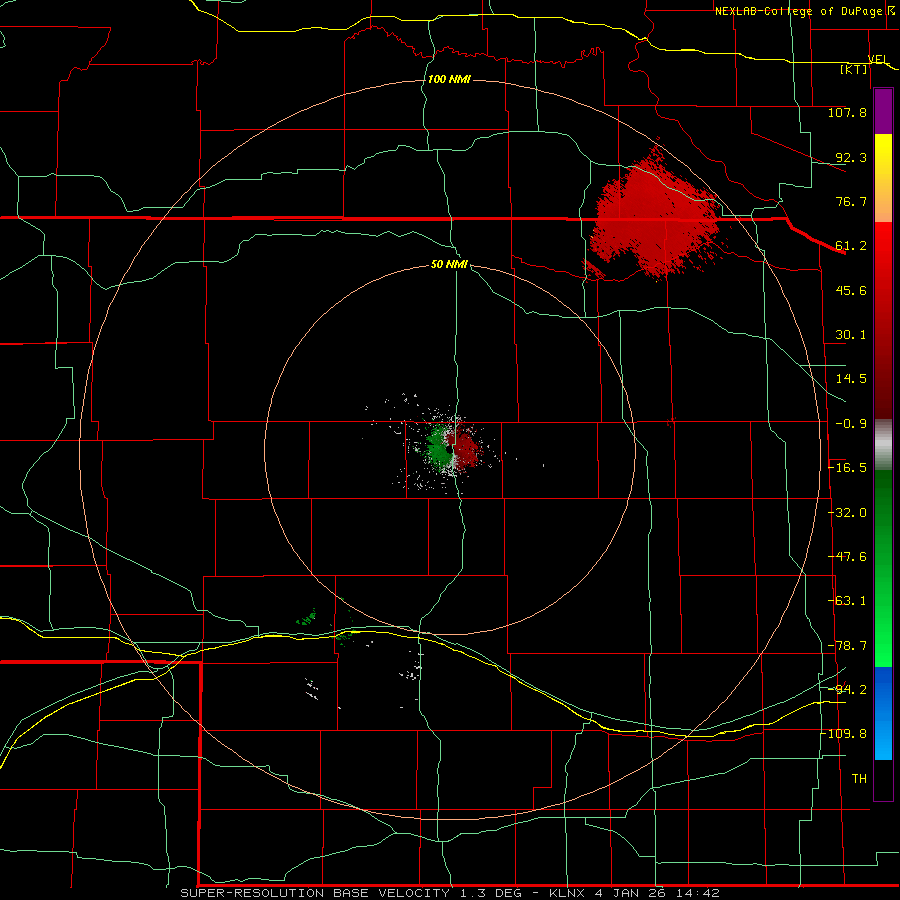Click the 14.5 velocity scale value
Screen dimensions: 900x900
(x=851, y=379)
